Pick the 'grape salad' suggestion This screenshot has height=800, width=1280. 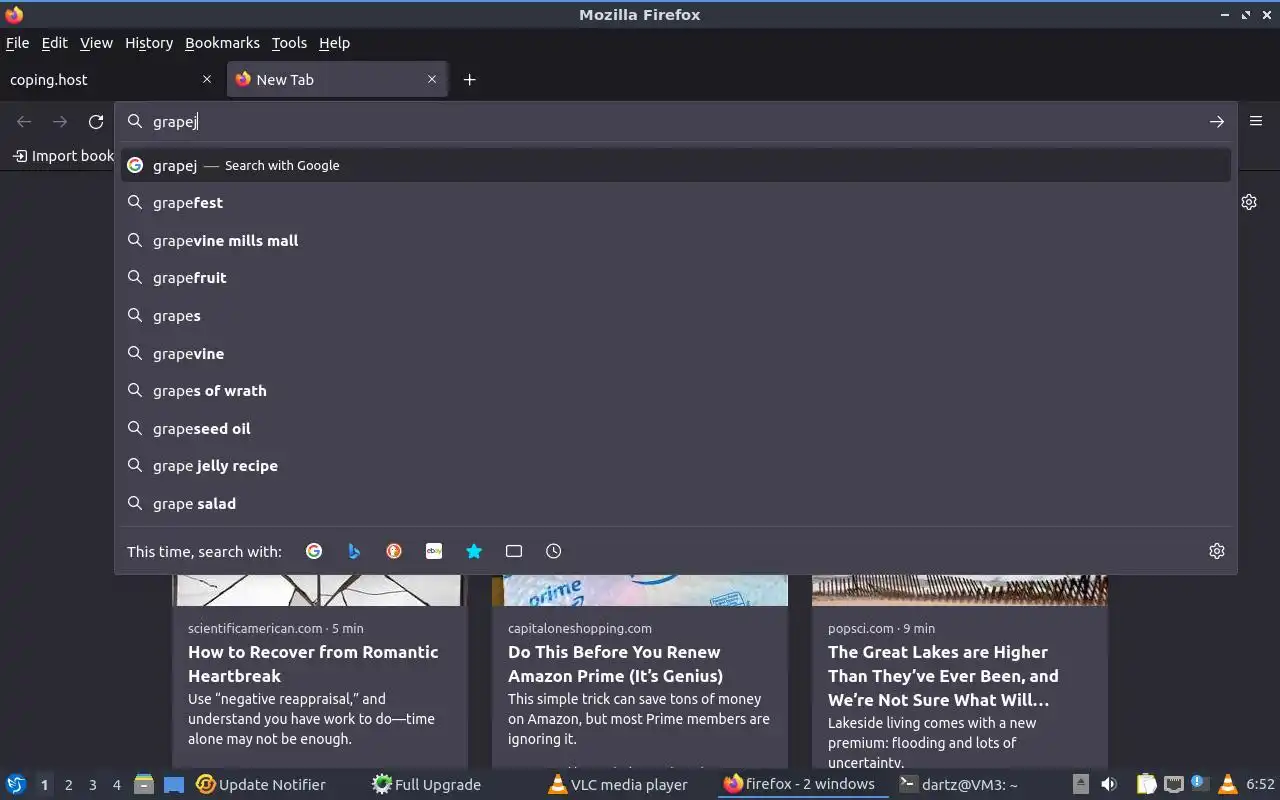point(676,504)
